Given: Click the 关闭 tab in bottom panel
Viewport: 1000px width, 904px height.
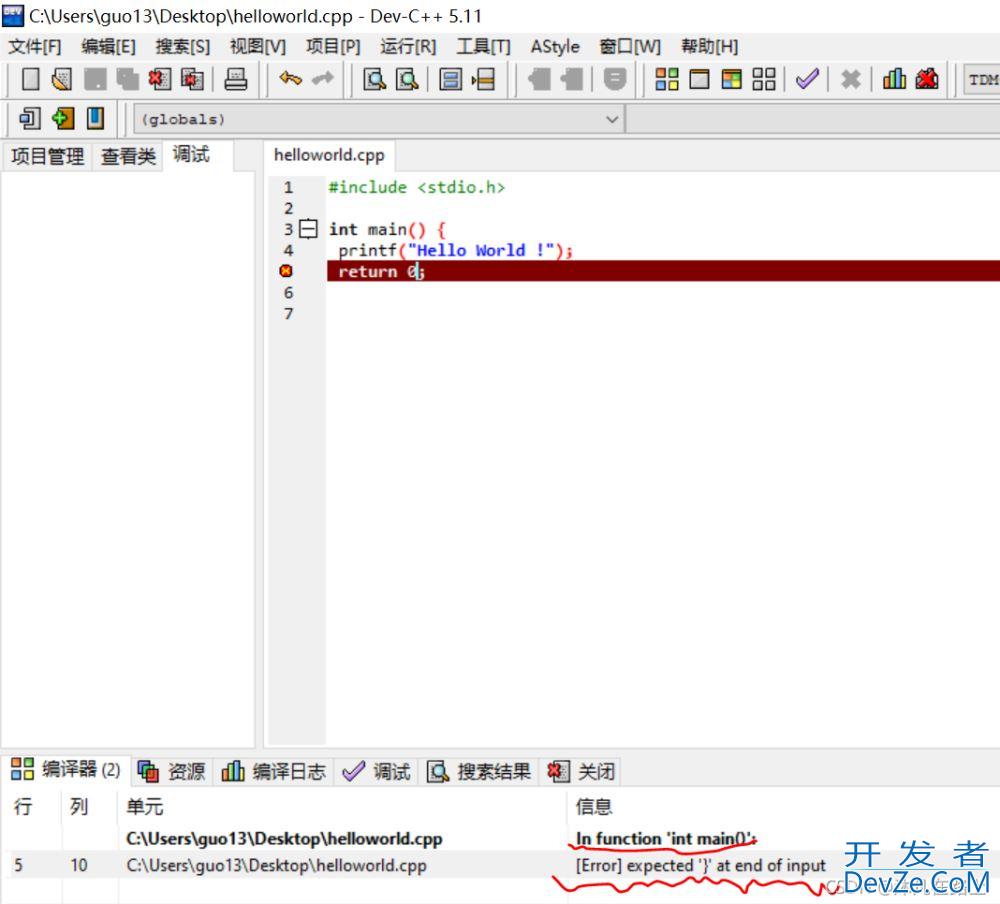Looking at the screenshot, I should click(x=581, y=771).
